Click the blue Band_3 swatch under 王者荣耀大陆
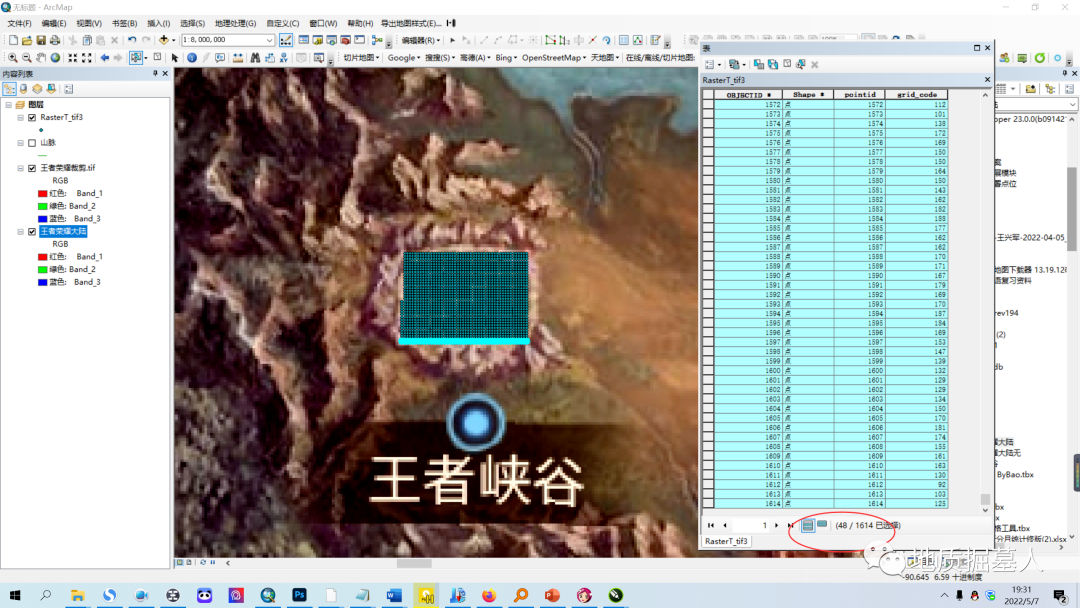The width and height of the screenshot is (1080, 608). (x=43, y=282)
